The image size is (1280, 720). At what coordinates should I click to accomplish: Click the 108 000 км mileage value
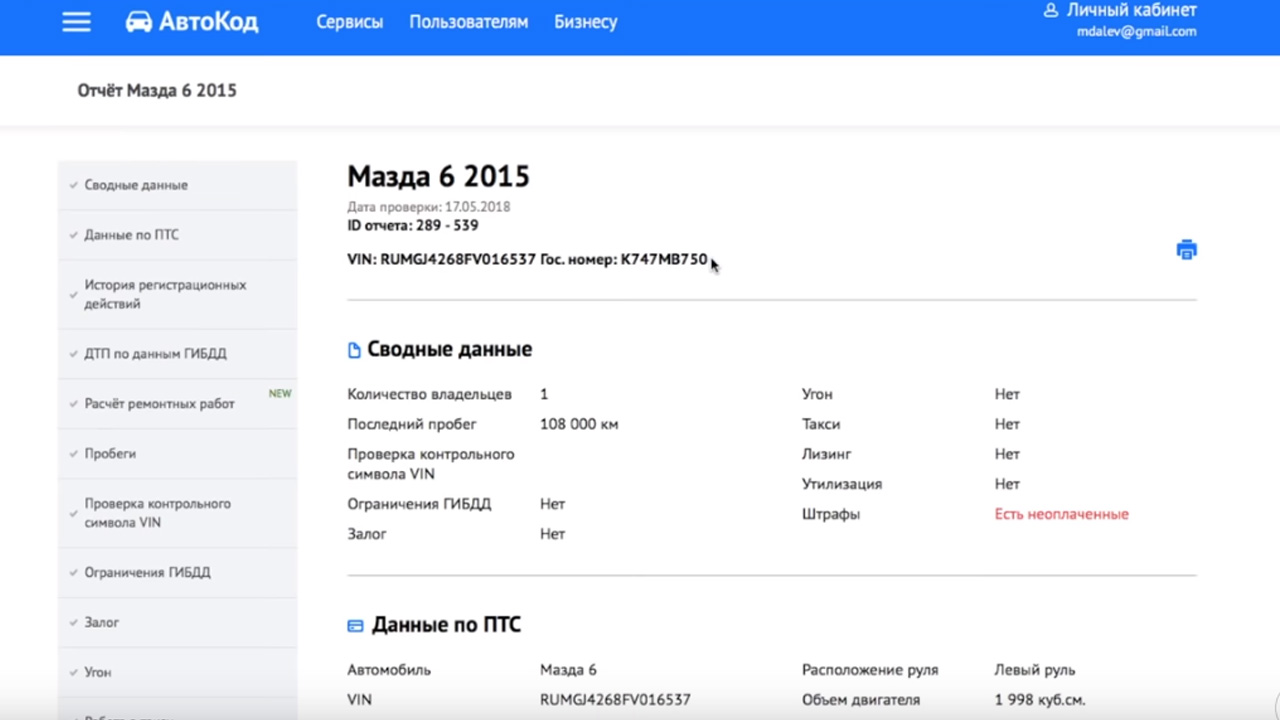(x=579, y=424)
